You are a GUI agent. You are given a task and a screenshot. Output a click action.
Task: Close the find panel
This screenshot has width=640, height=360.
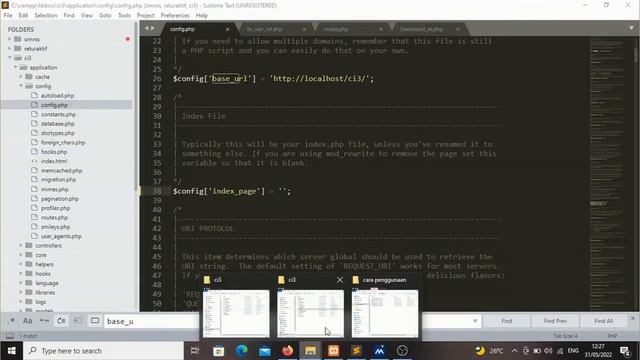(633, 318)
